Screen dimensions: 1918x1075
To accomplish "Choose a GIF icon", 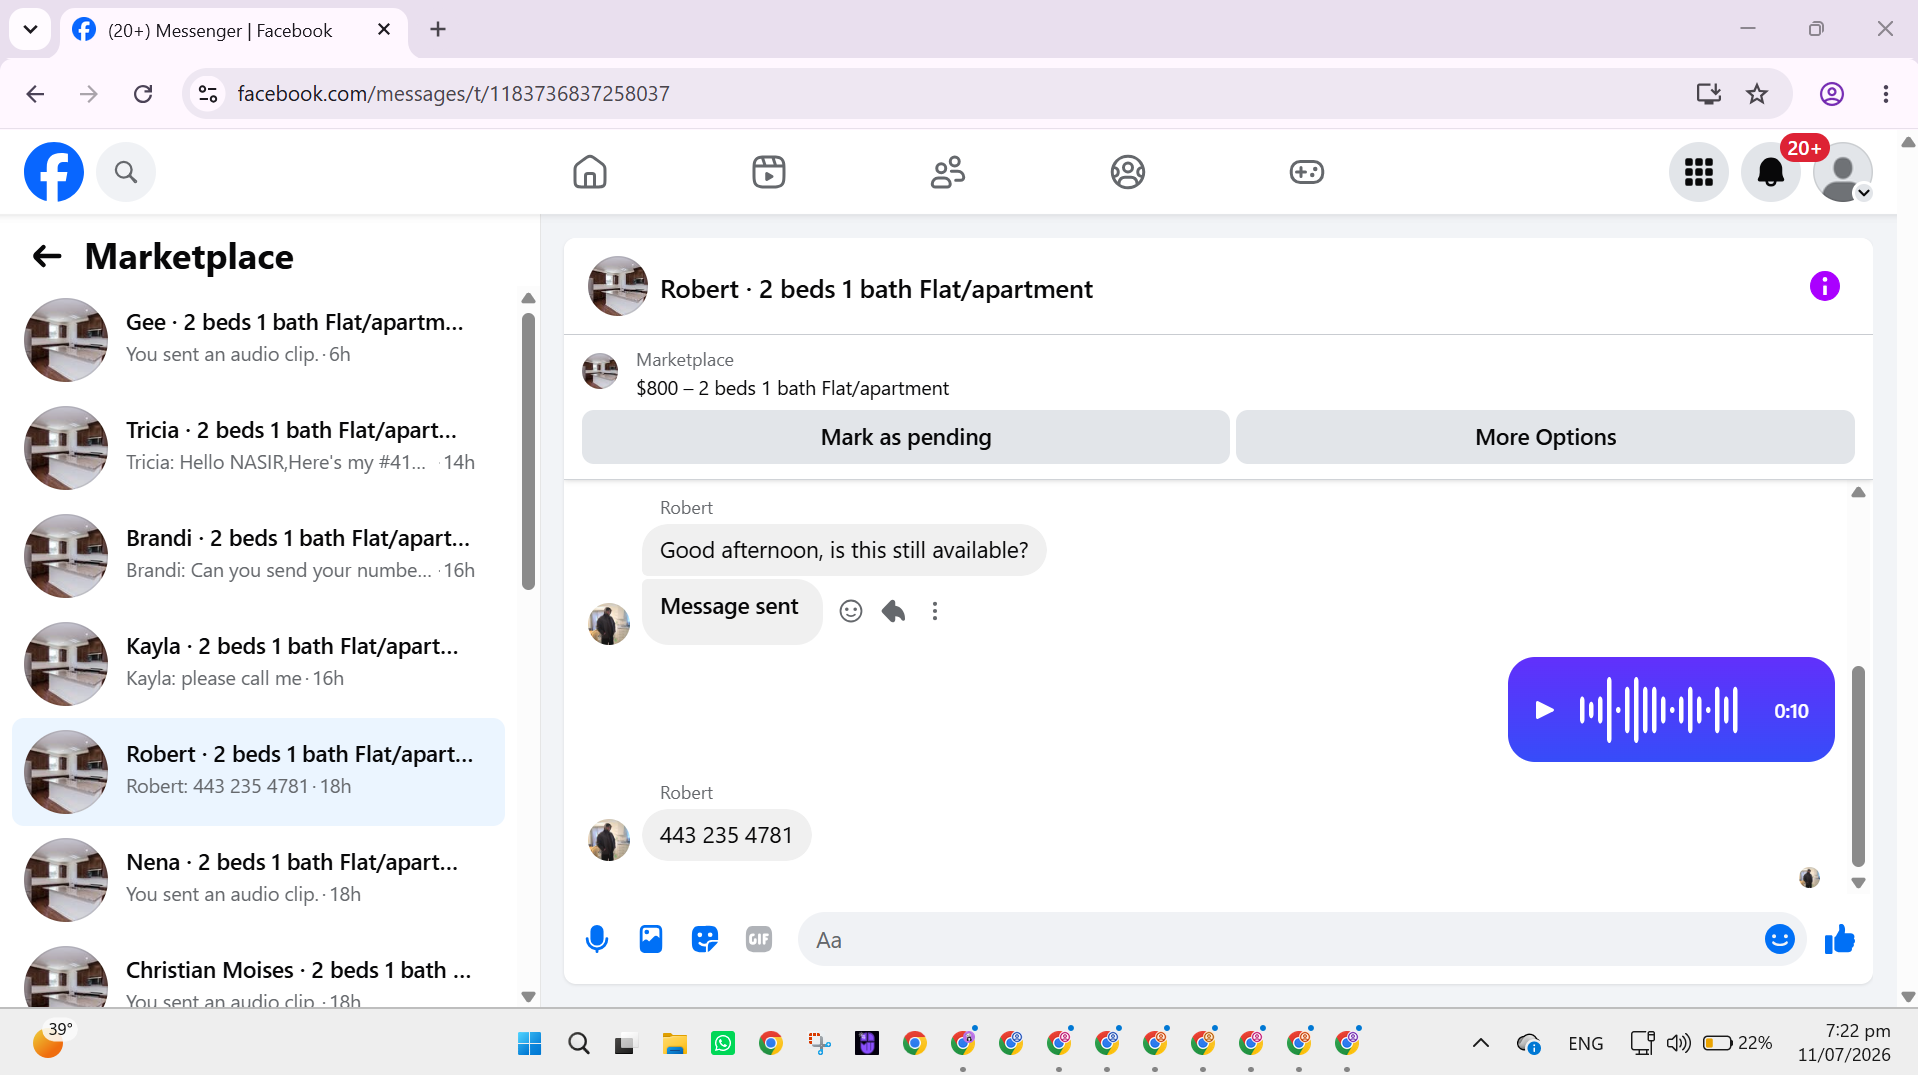I will [x=759, y=939].
